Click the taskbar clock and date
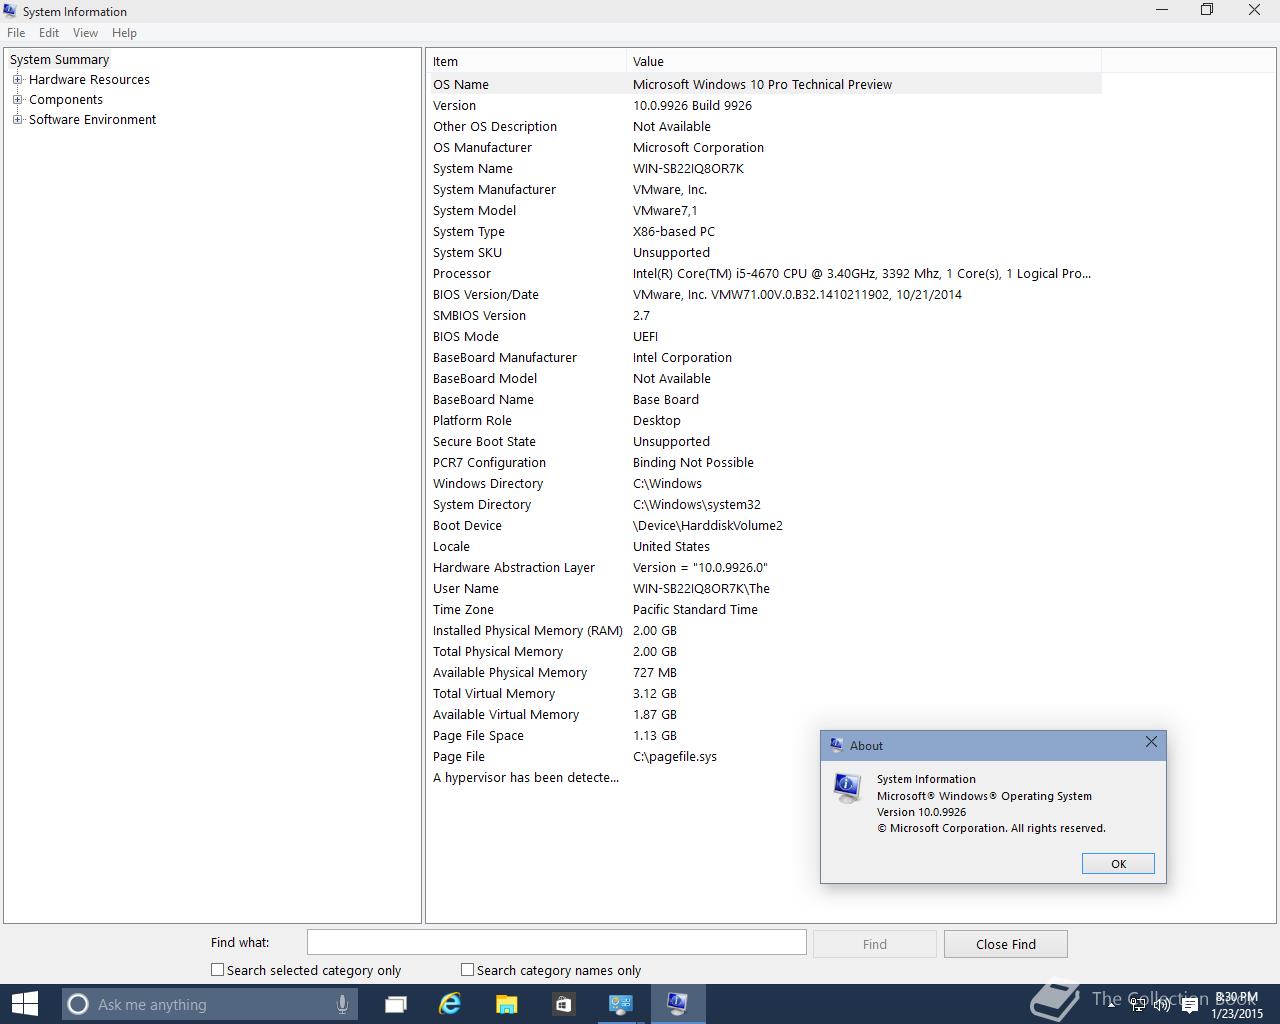Image resolution: width=1280 pixels, height=1024 pixels. pos(1237,1005)
